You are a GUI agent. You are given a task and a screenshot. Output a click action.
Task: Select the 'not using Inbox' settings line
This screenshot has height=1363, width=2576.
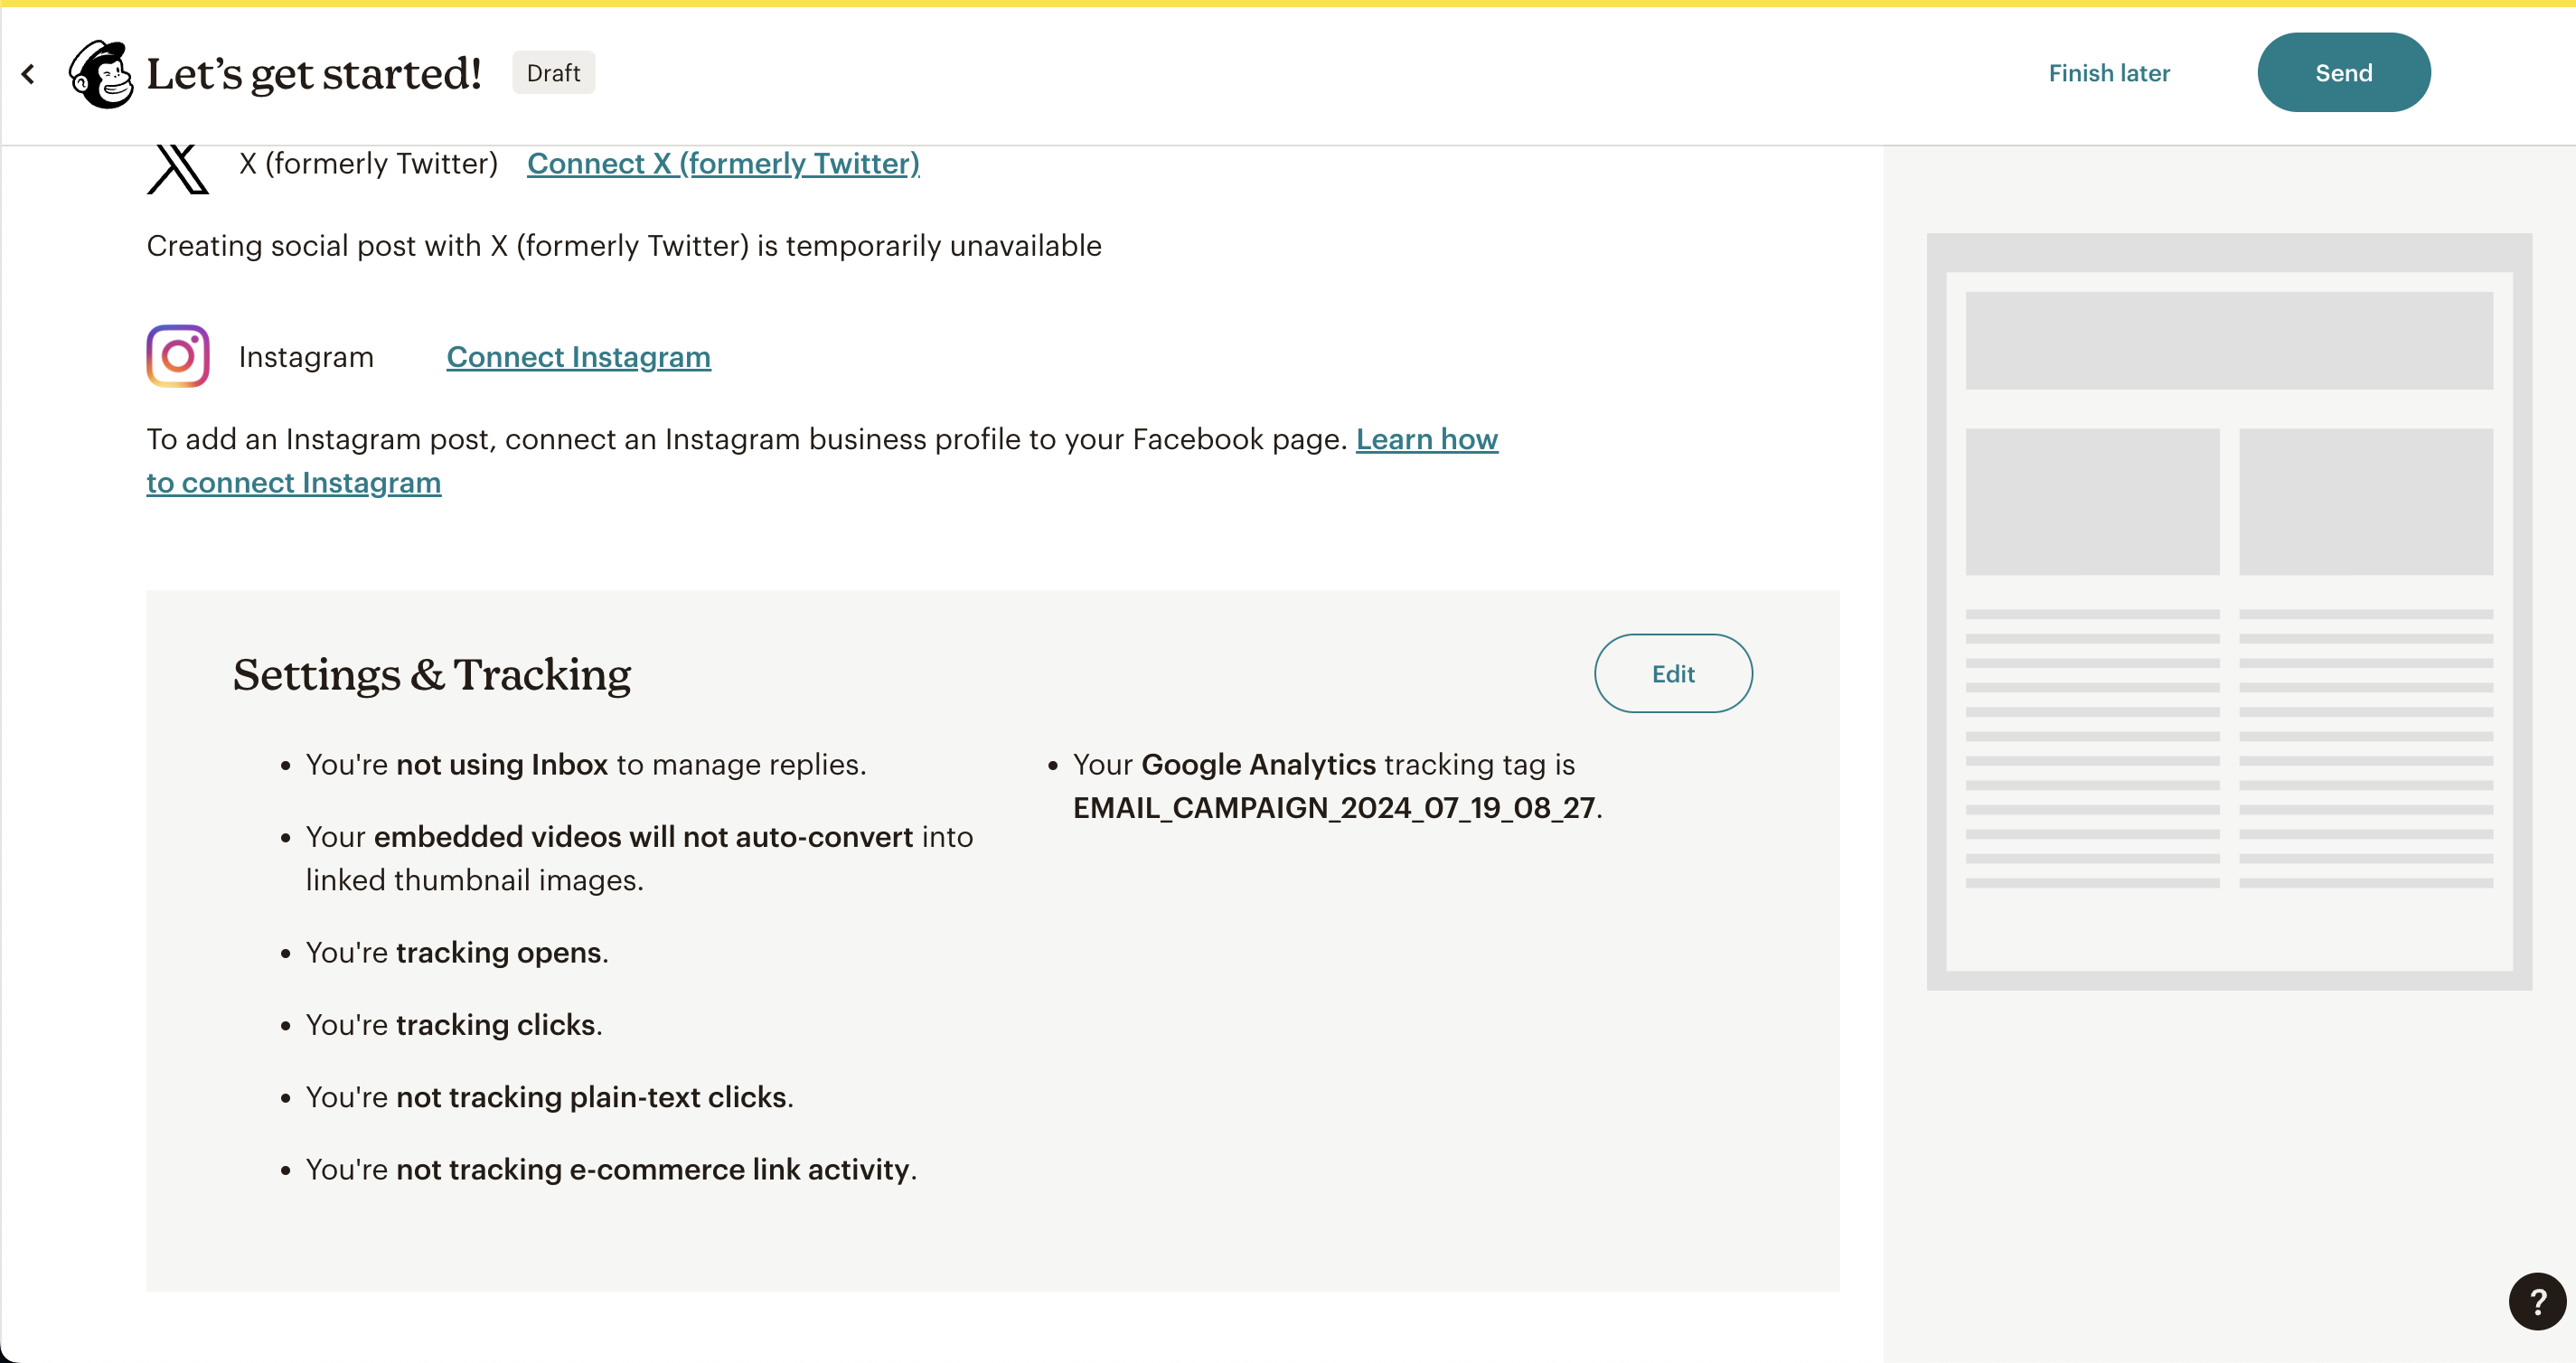click(586, 765)
